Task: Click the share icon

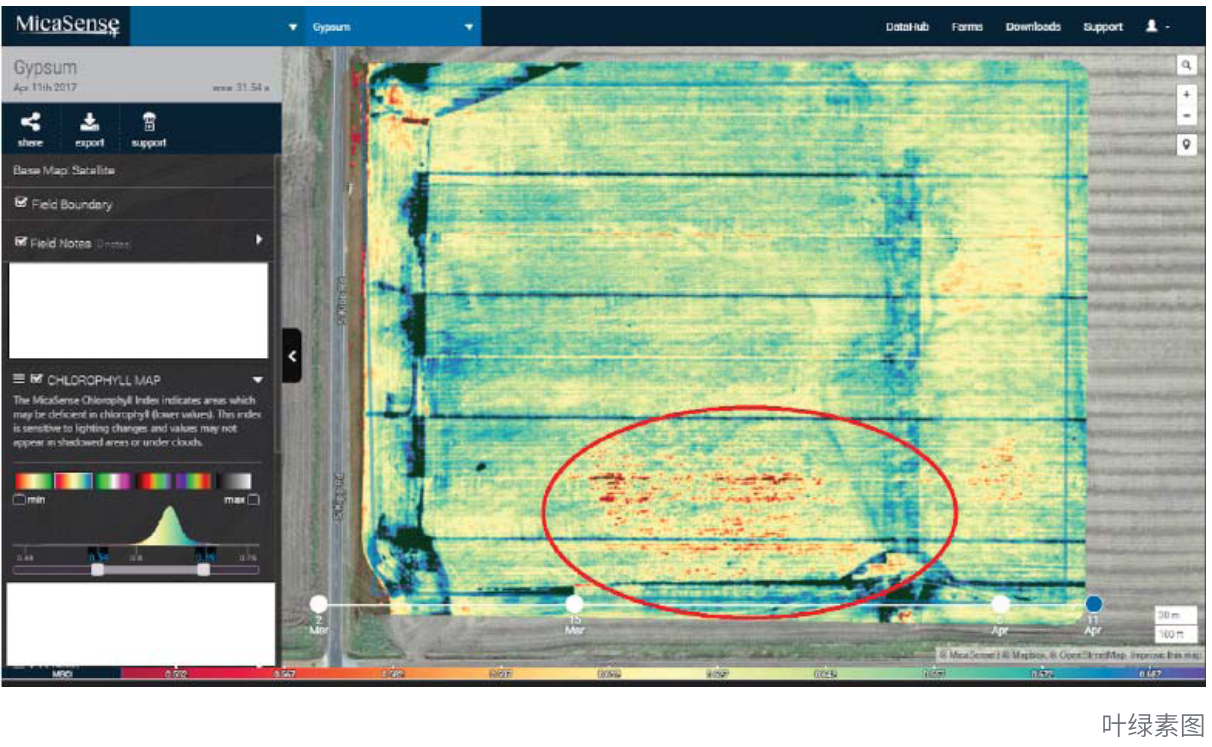Action: [x=31, y=123]
